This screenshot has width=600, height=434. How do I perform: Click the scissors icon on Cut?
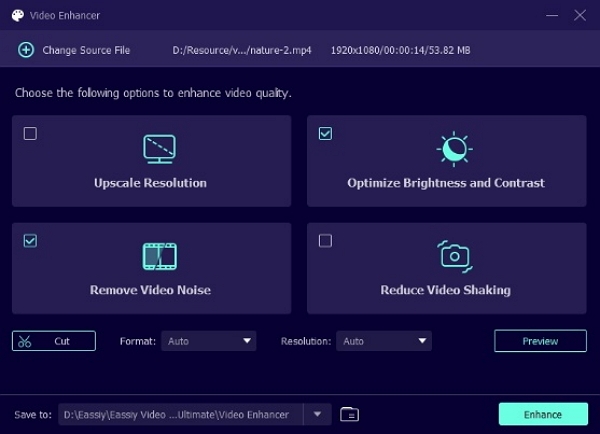pos(25,341)
